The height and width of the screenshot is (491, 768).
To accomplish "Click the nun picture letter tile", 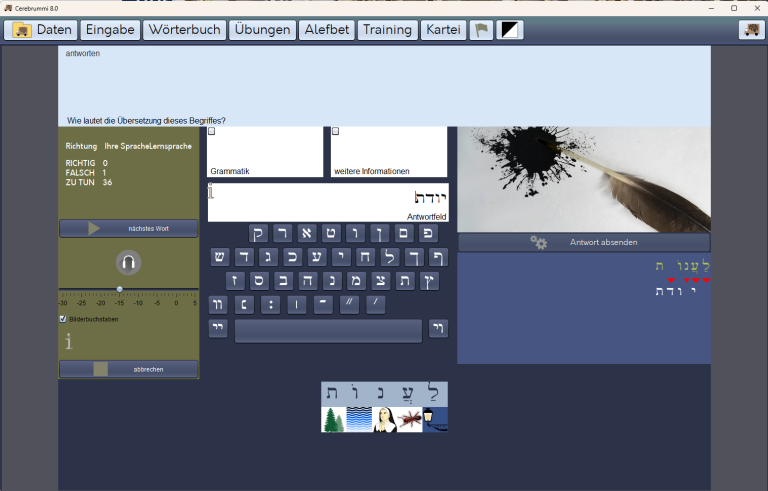I will click(x=384, y=419).
